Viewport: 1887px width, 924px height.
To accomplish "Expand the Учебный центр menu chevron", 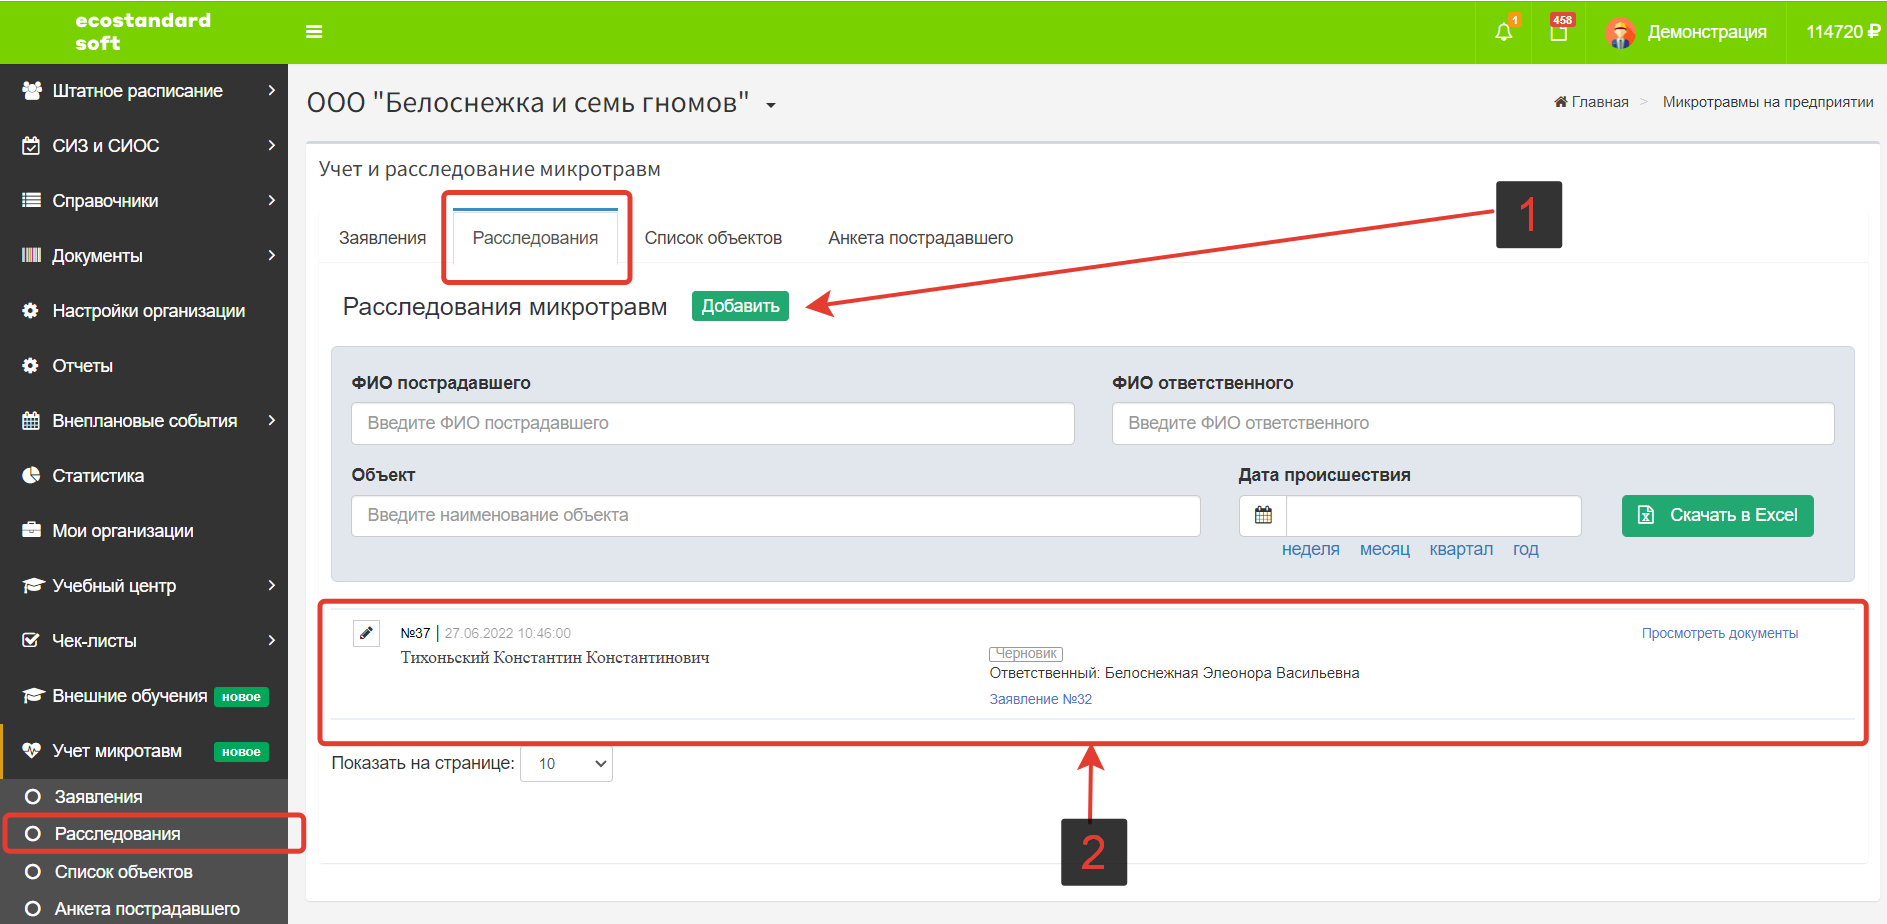I will (x=271, y=586).
